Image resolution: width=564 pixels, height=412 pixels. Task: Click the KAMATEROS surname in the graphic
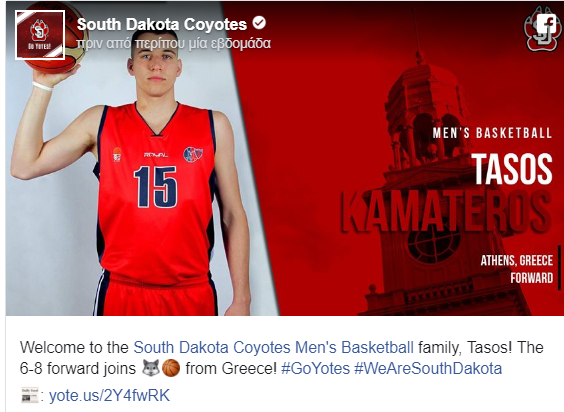click(446, 213)
